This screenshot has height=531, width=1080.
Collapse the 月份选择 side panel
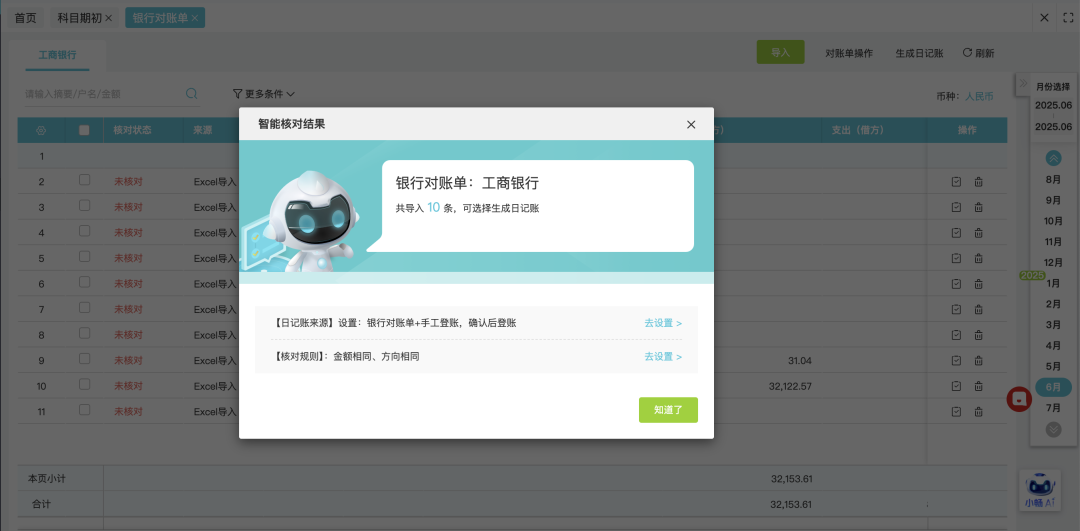[1023, 83]
